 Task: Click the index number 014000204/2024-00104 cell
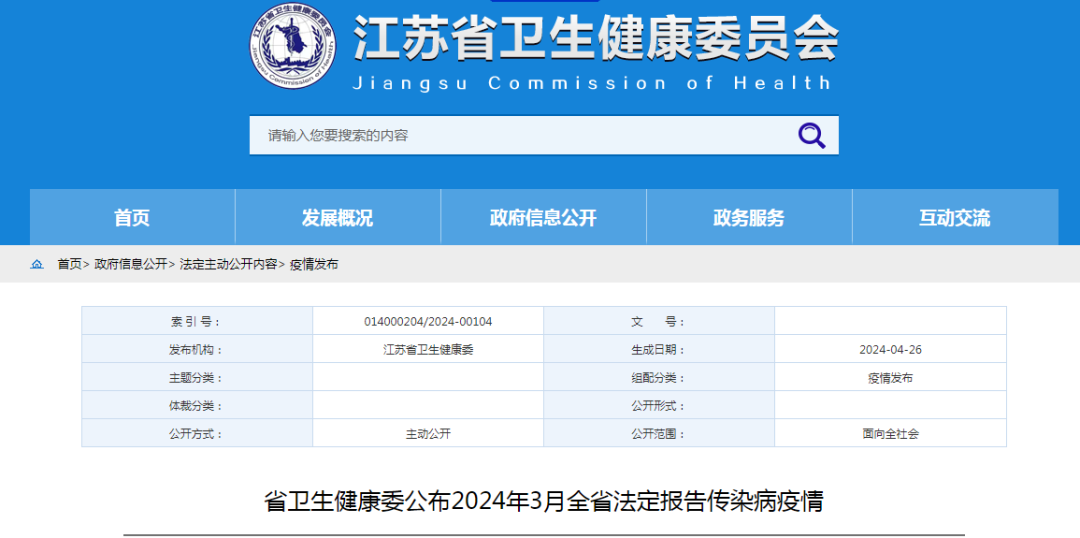(x=428, y=321)
